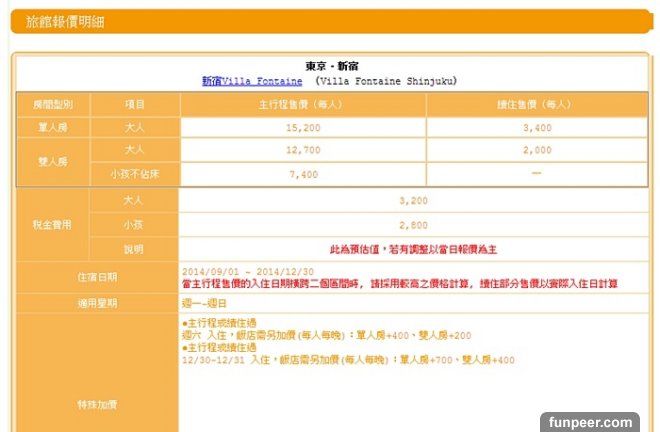Click the 單人房 row label

52,127
